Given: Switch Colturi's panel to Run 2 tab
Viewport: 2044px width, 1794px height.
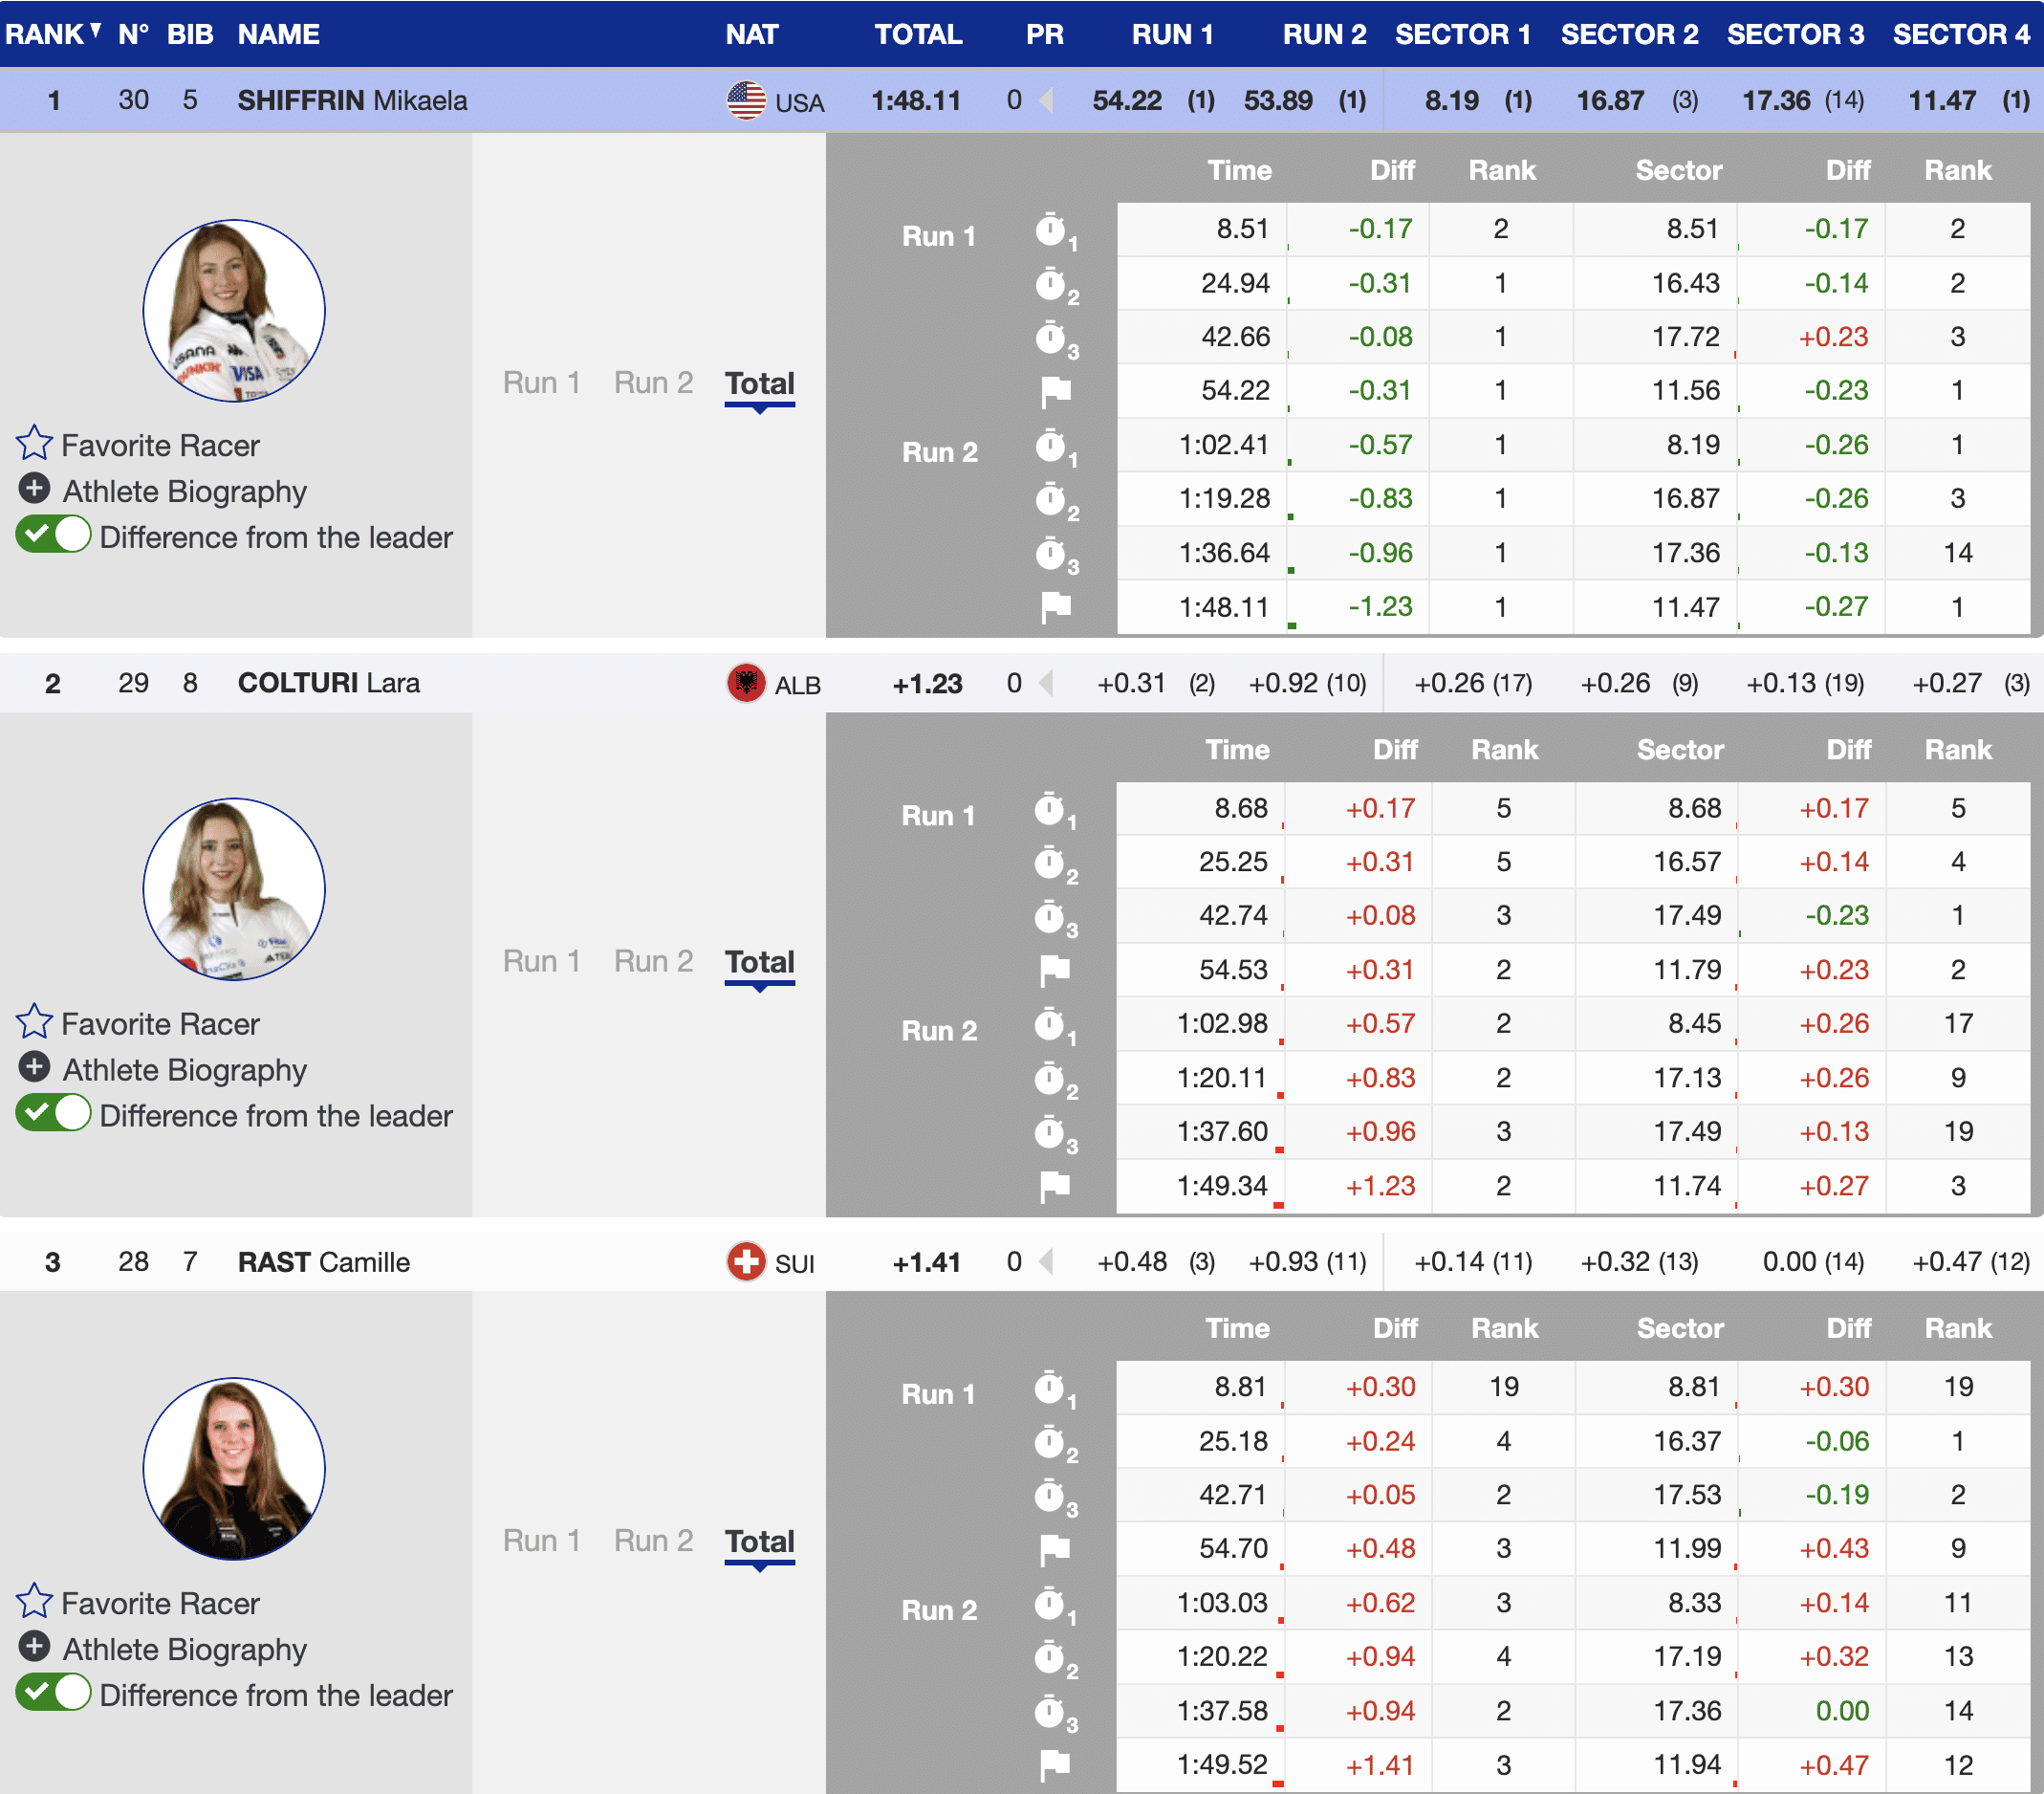Looking at the screenshot, I should click(x=653, y=962).
